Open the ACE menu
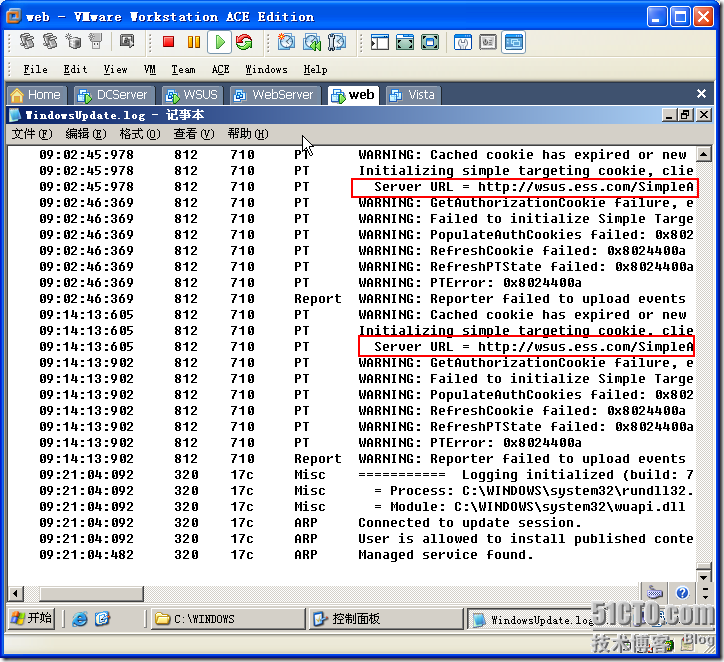The image size is (724, 662). [220, 70]
